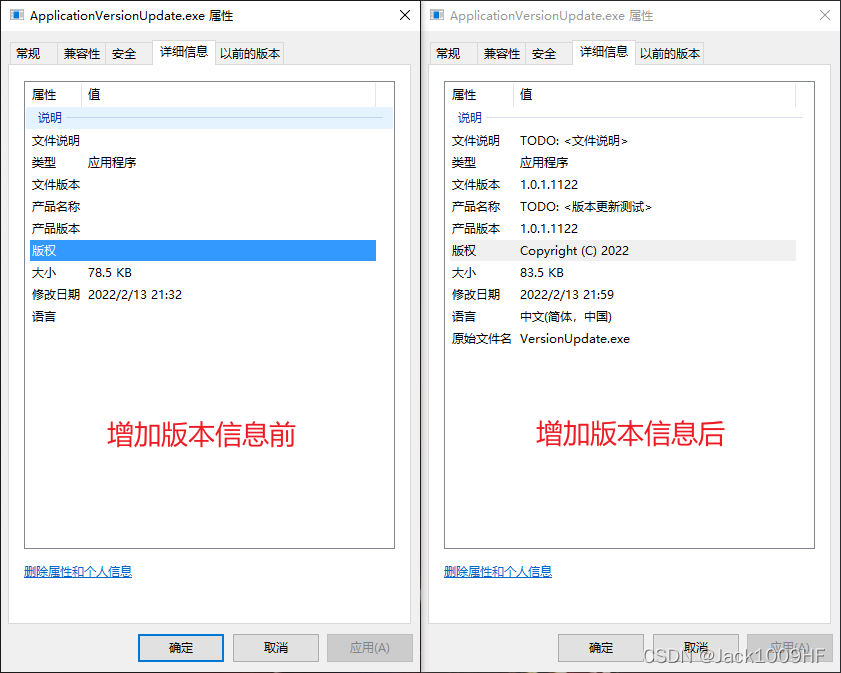Open 安全 tab in left window
The image size is (841, 673).
pos(129,54)
